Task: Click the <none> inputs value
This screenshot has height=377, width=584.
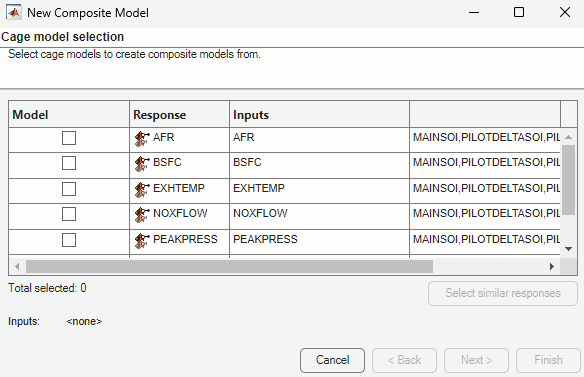Action: (84, 321)
